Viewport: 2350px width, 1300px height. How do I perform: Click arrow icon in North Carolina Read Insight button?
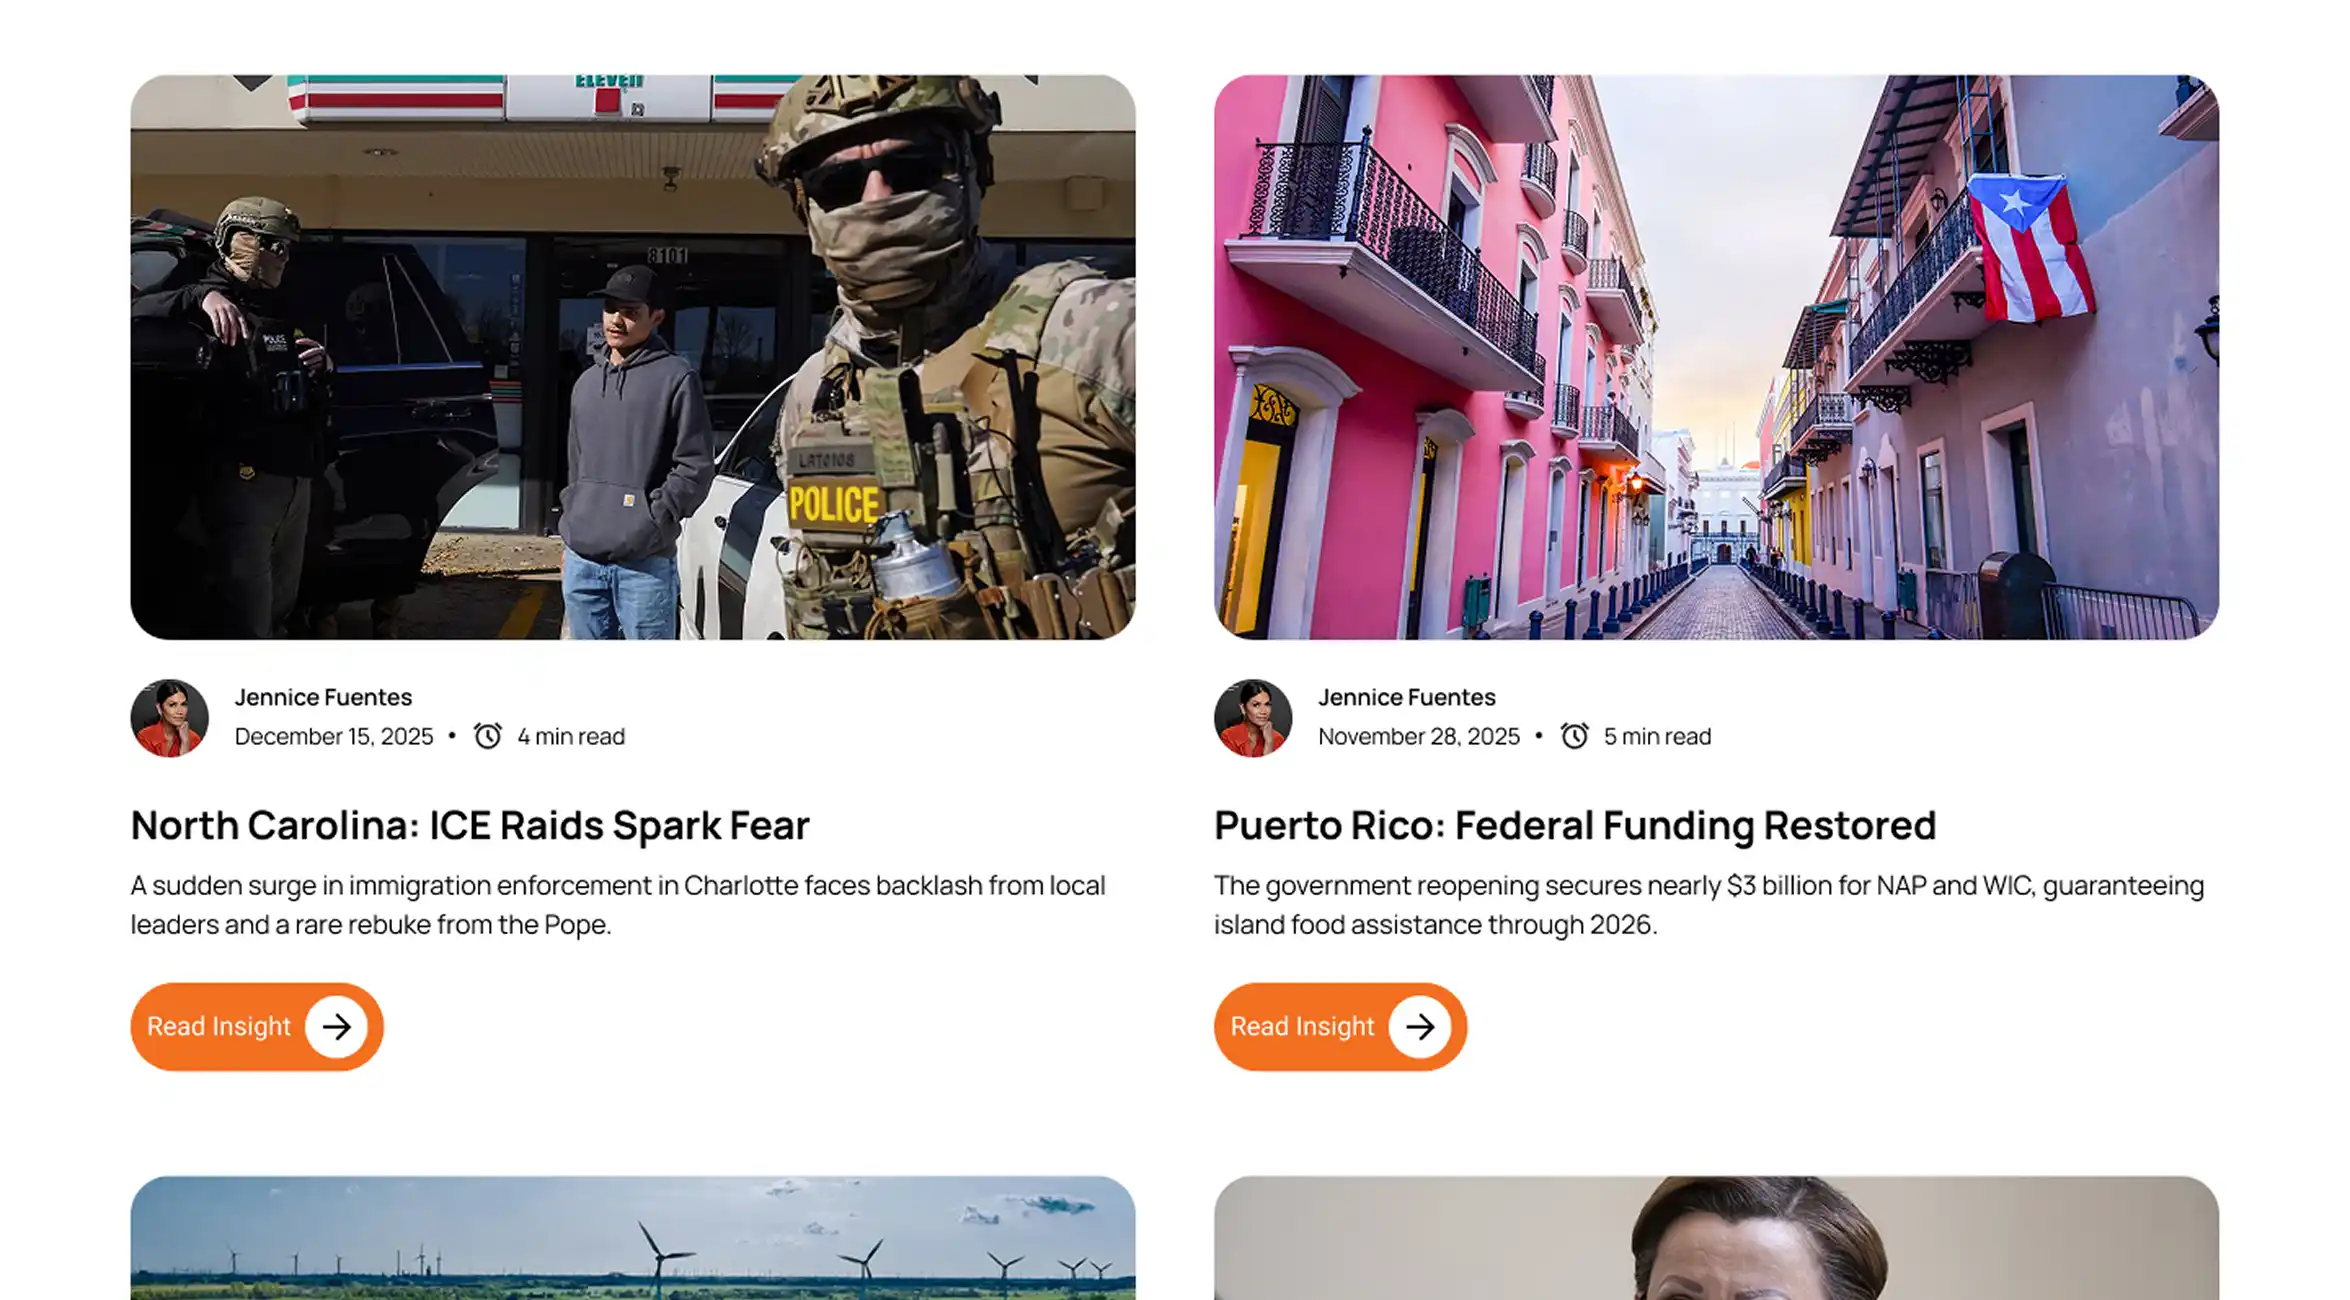coord(336,1026)
